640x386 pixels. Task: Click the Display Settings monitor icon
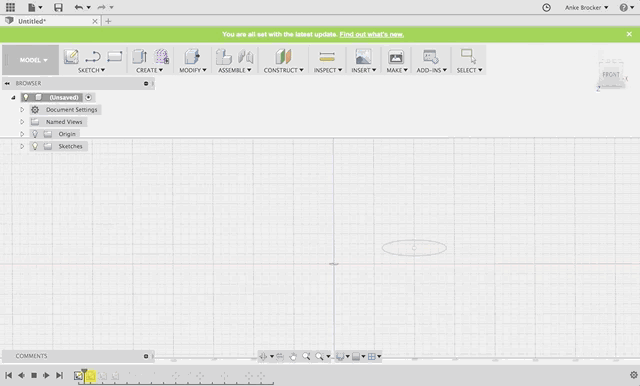click(340, 356)
